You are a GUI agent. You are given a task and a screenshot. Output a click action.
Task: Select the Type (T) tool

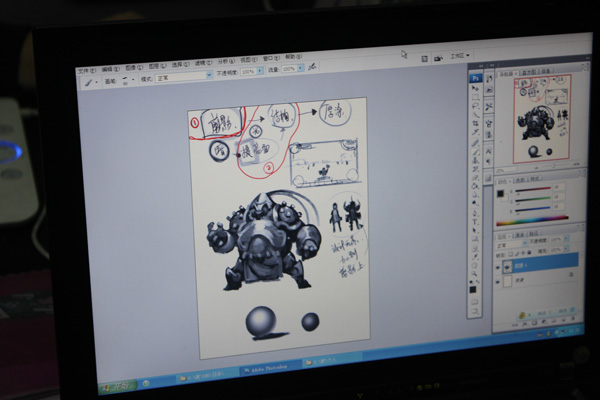coord(475,222)
